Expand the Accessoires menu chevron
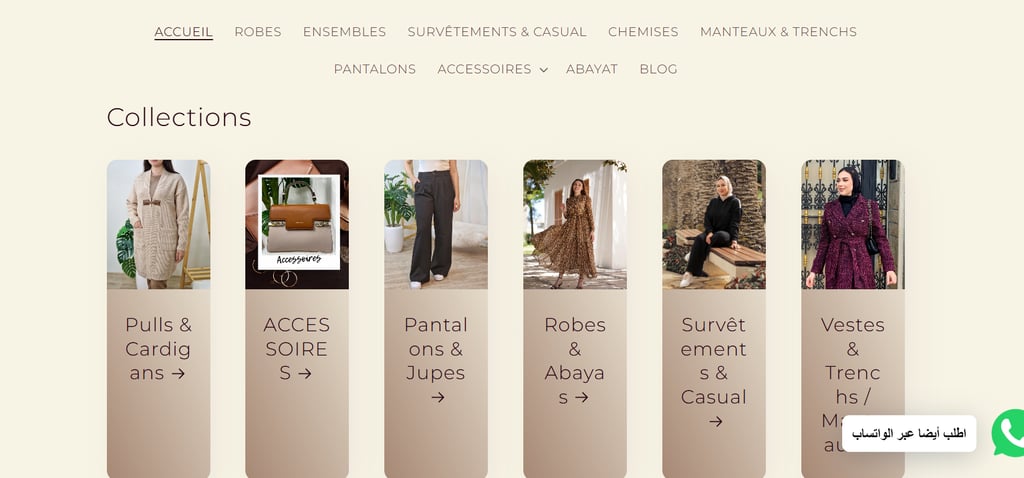This screenshot has height=478, width=1024. [543, 70]
